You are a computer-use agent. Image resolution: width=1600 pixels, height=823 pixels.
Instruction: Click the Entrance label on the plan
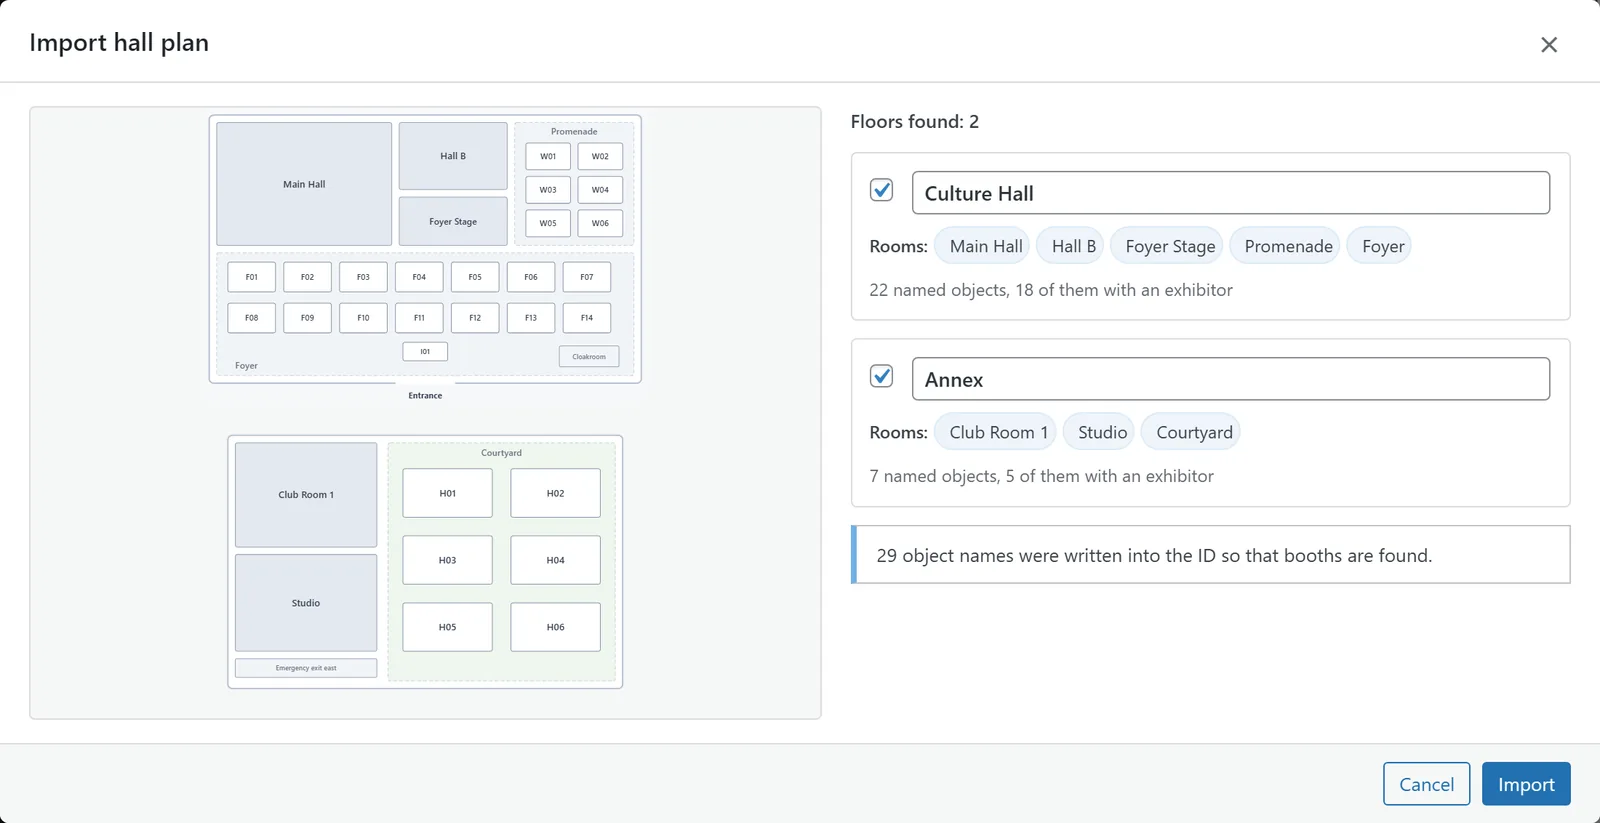[x=425, y=396]
